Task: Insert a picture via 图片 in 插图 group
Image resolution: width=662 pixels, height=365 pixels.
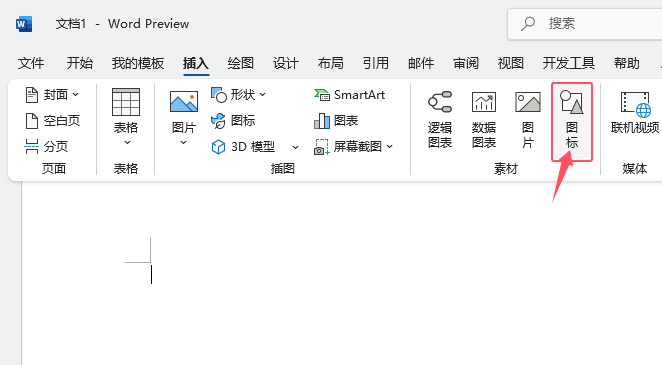Action: click(x=184, y=110)
